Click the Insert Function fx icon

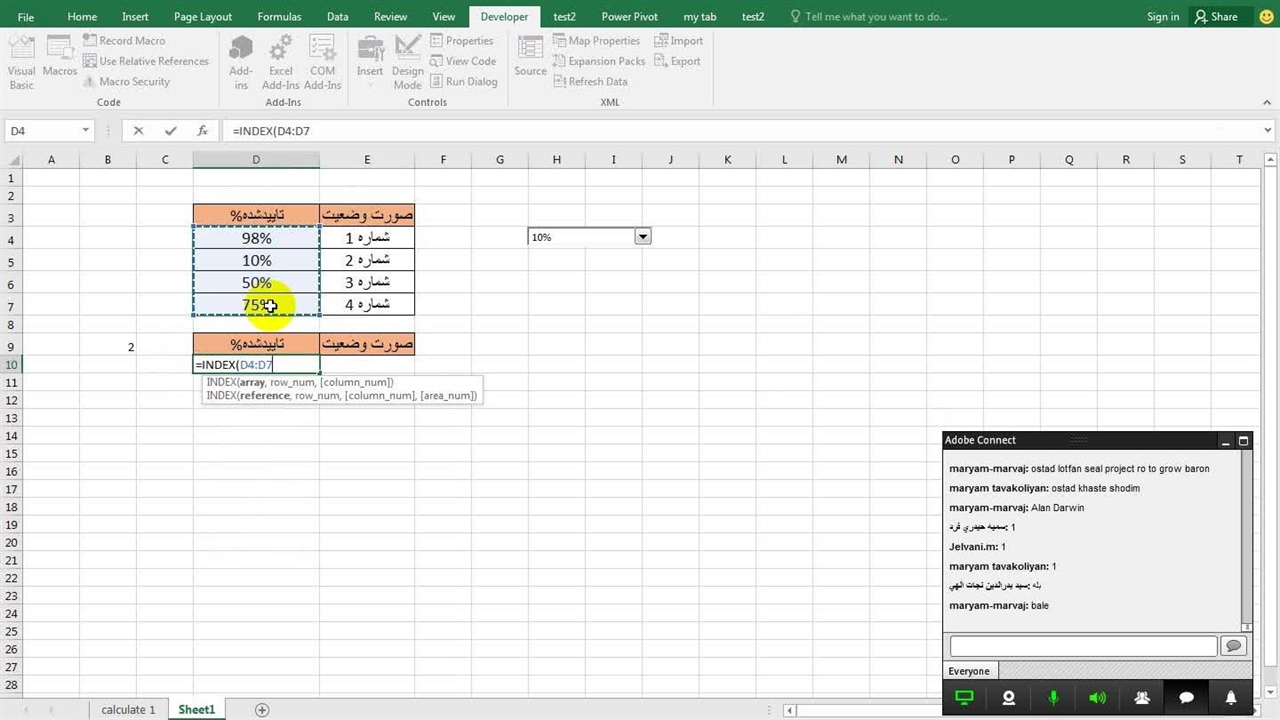[x=202, y=131]
